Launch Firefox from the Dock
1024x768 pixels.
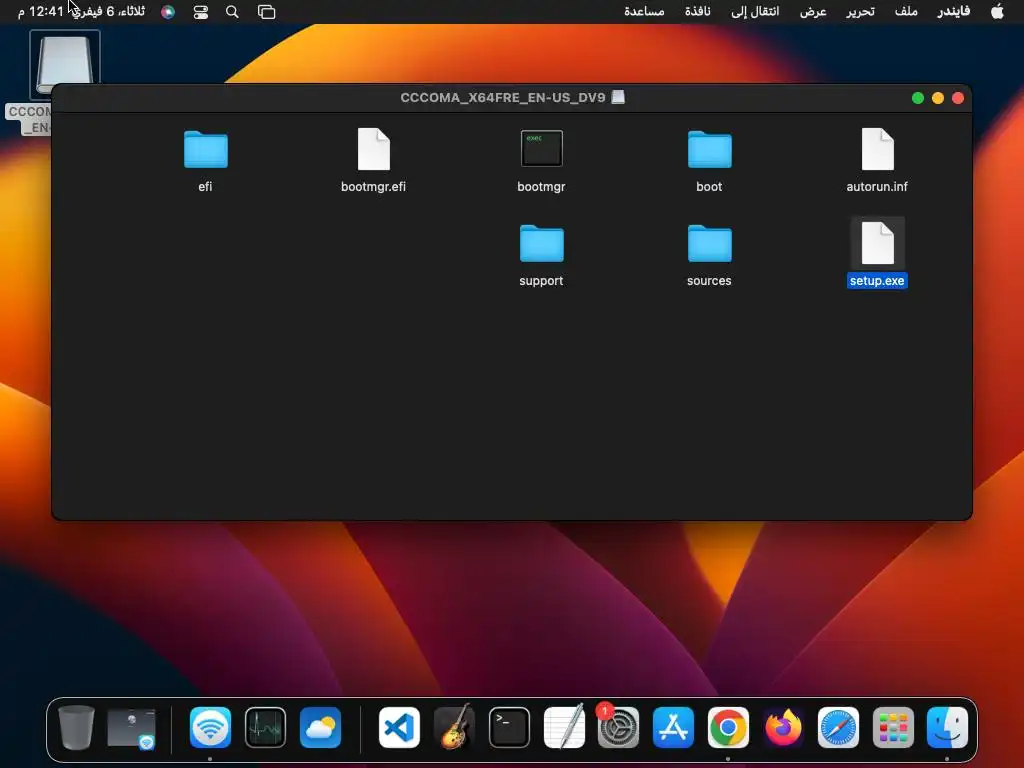[783, 727]
